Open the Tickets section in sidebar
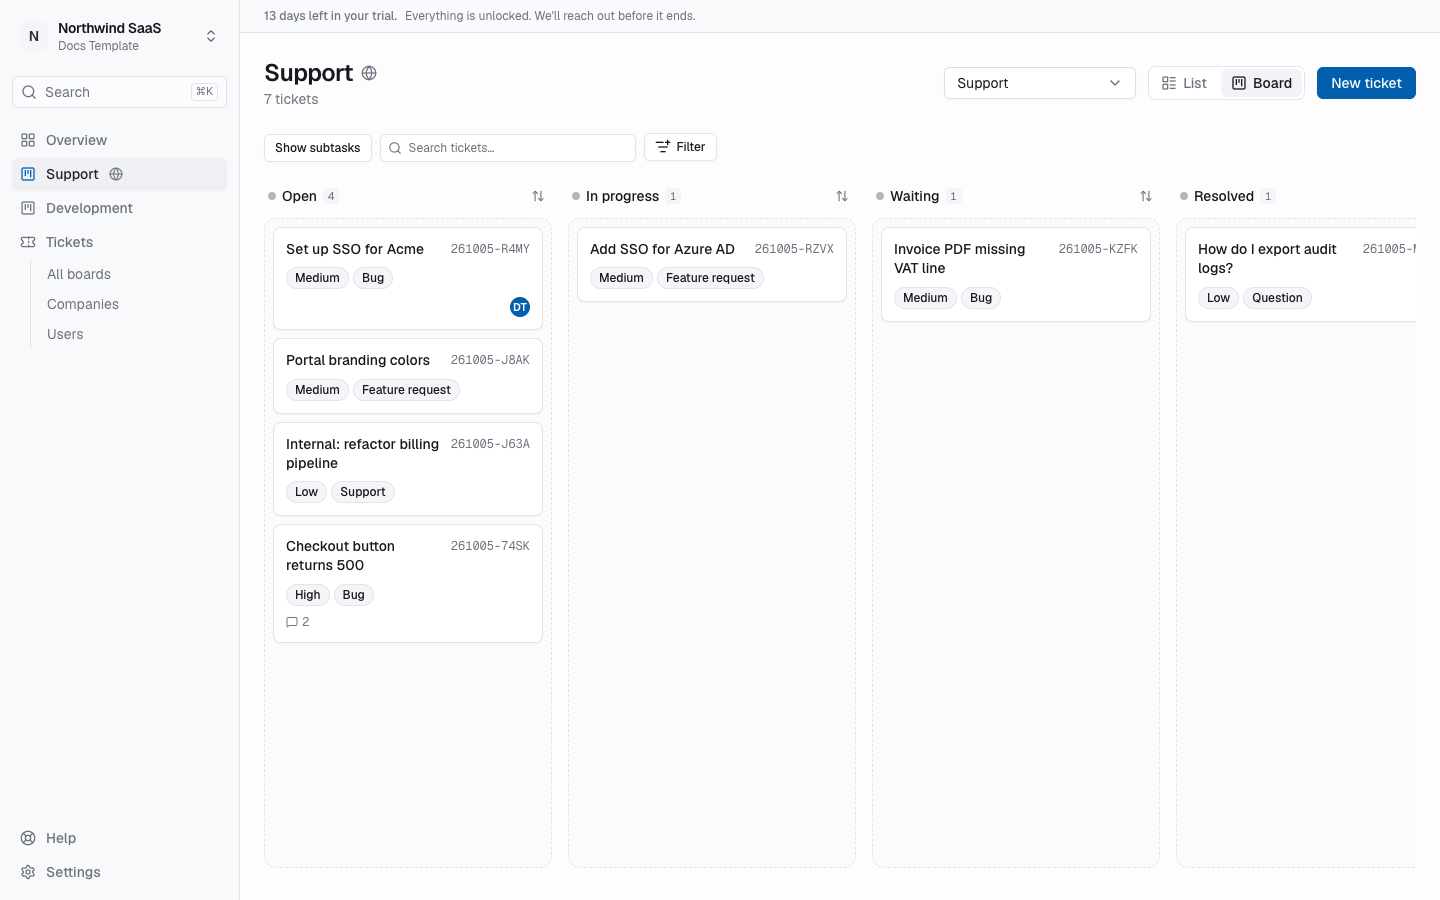The image size is (1440, 900). coord(120,242)
